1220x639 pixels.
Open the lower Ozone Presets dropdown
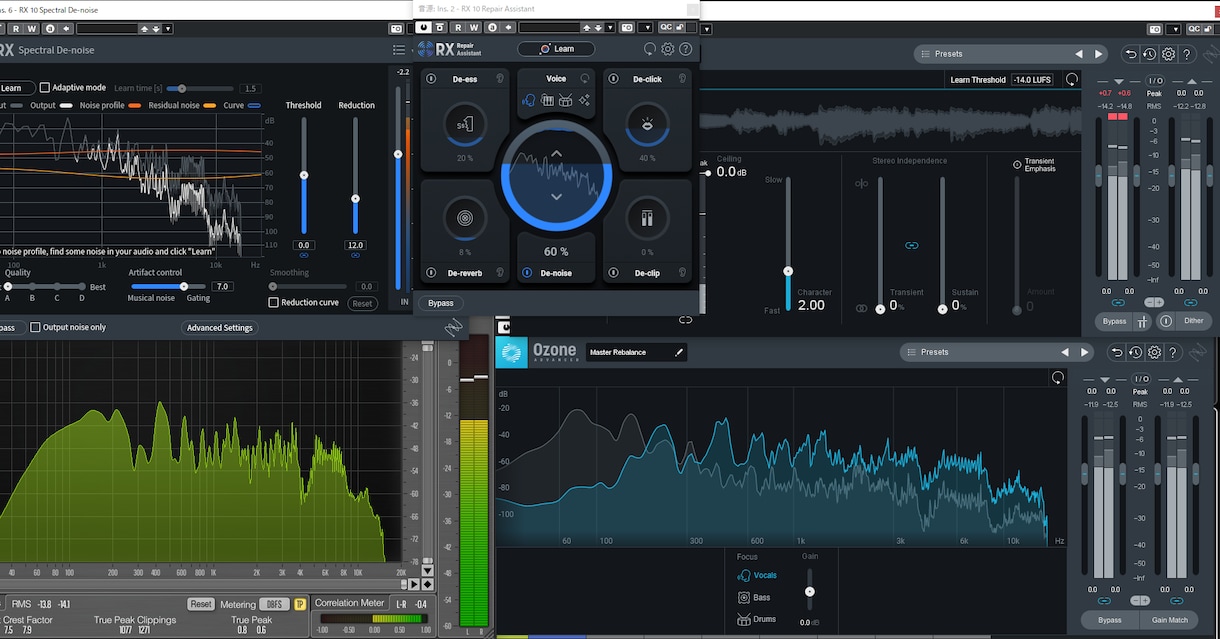(998, 352)
